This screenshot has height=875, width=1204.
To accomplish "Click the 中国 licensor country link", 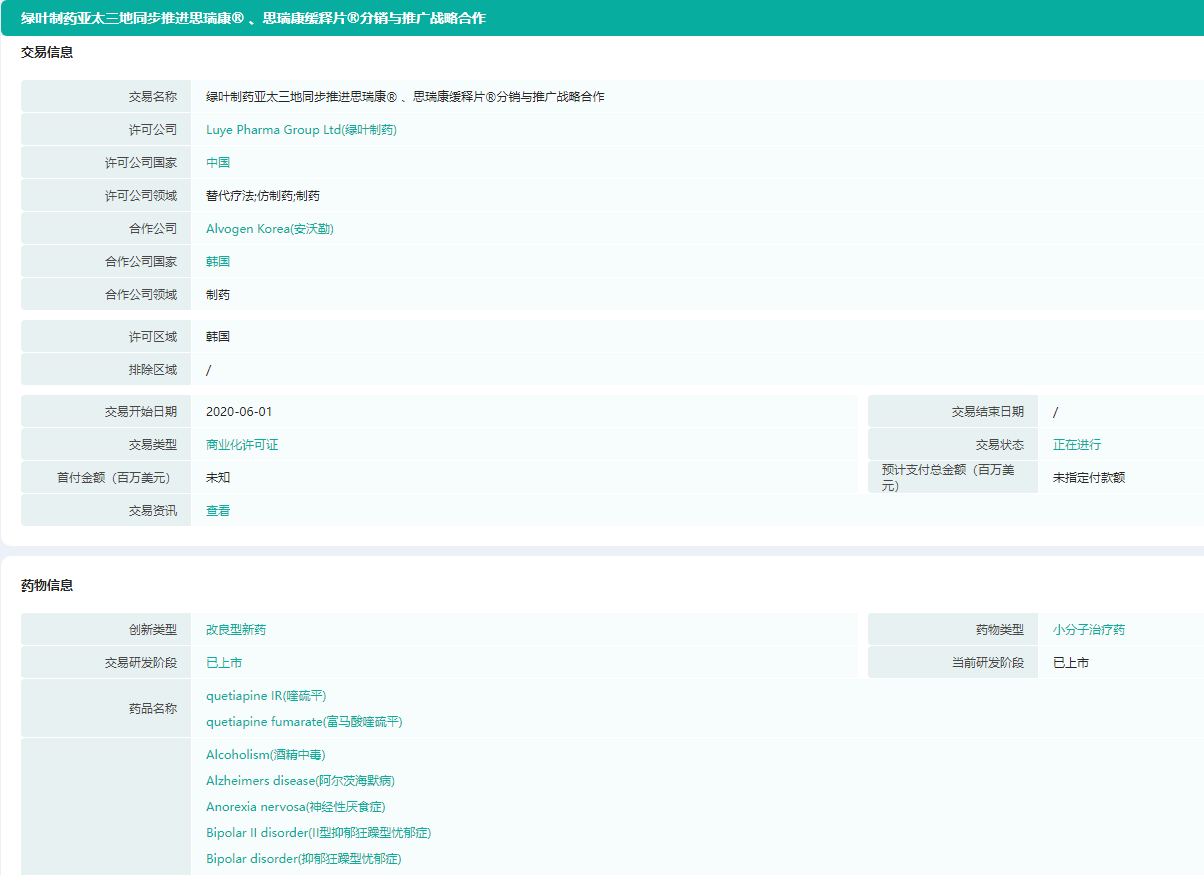I will click(218, 163).
